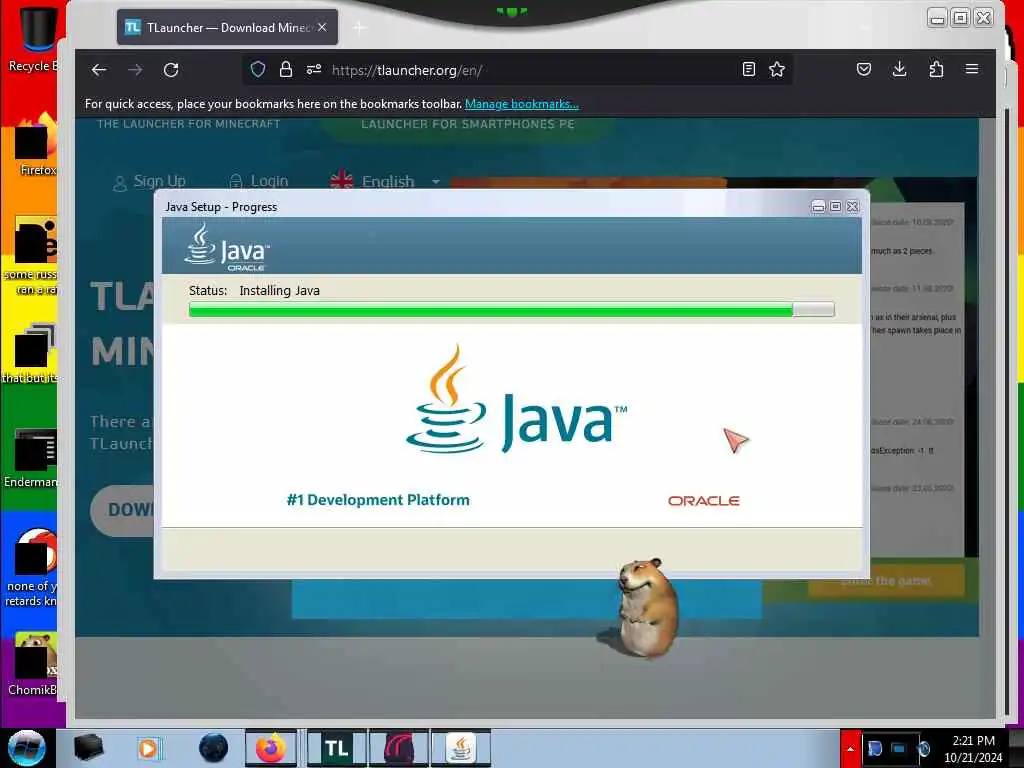
Task: Bookmark this page with the star icon
Action: pyautogui.click(x=776, y=69)
